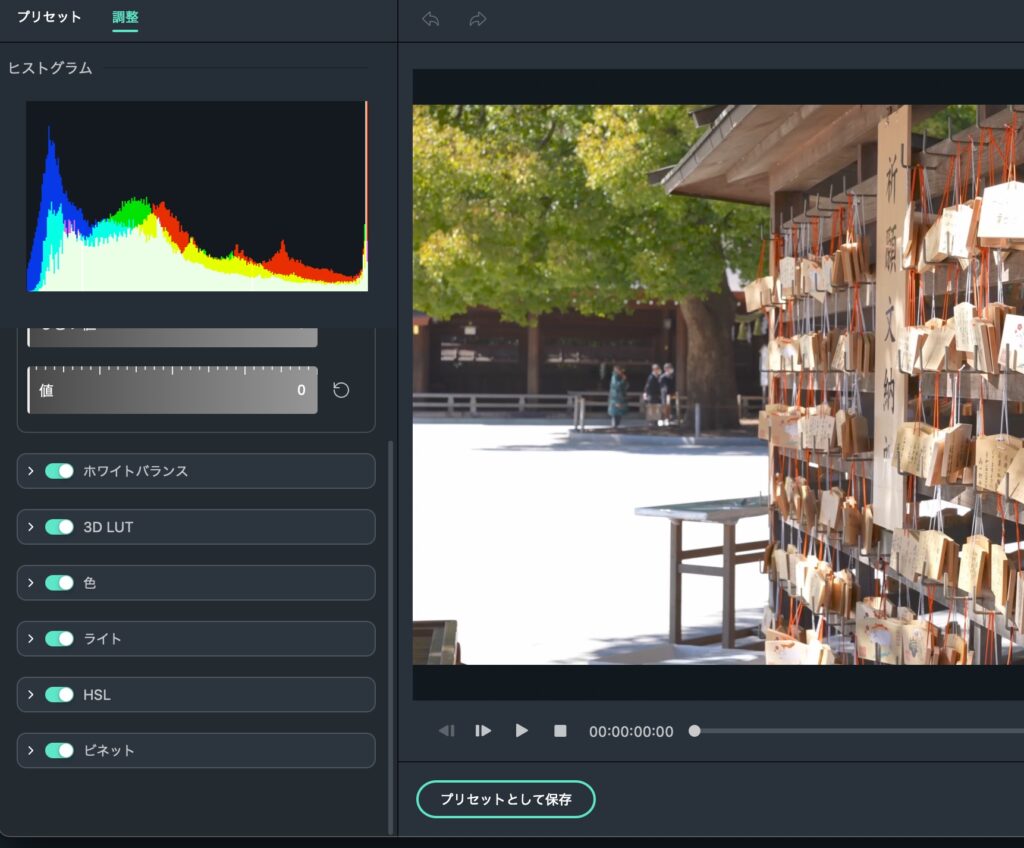Click the histogram graph display
1024x848 pixels.
(197, 196)
